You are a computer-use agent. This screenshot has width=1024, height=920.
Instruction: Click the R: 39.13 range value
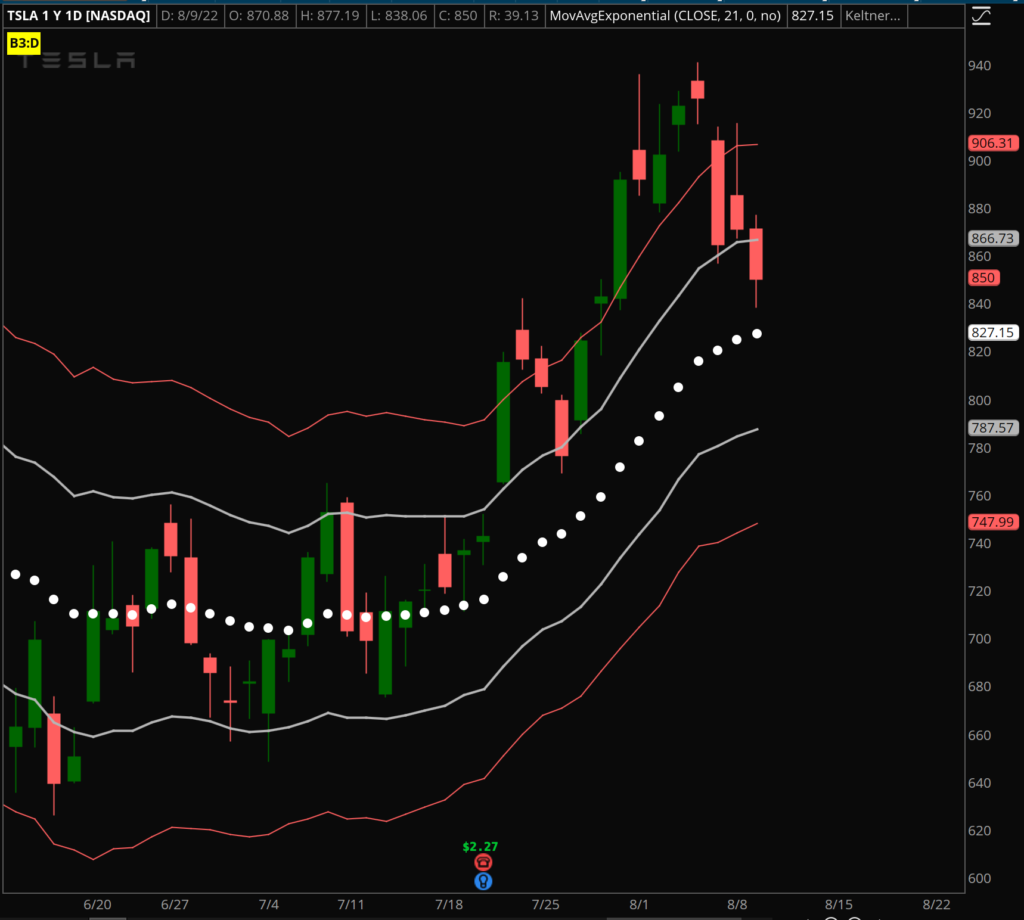[x=514, y=16]
